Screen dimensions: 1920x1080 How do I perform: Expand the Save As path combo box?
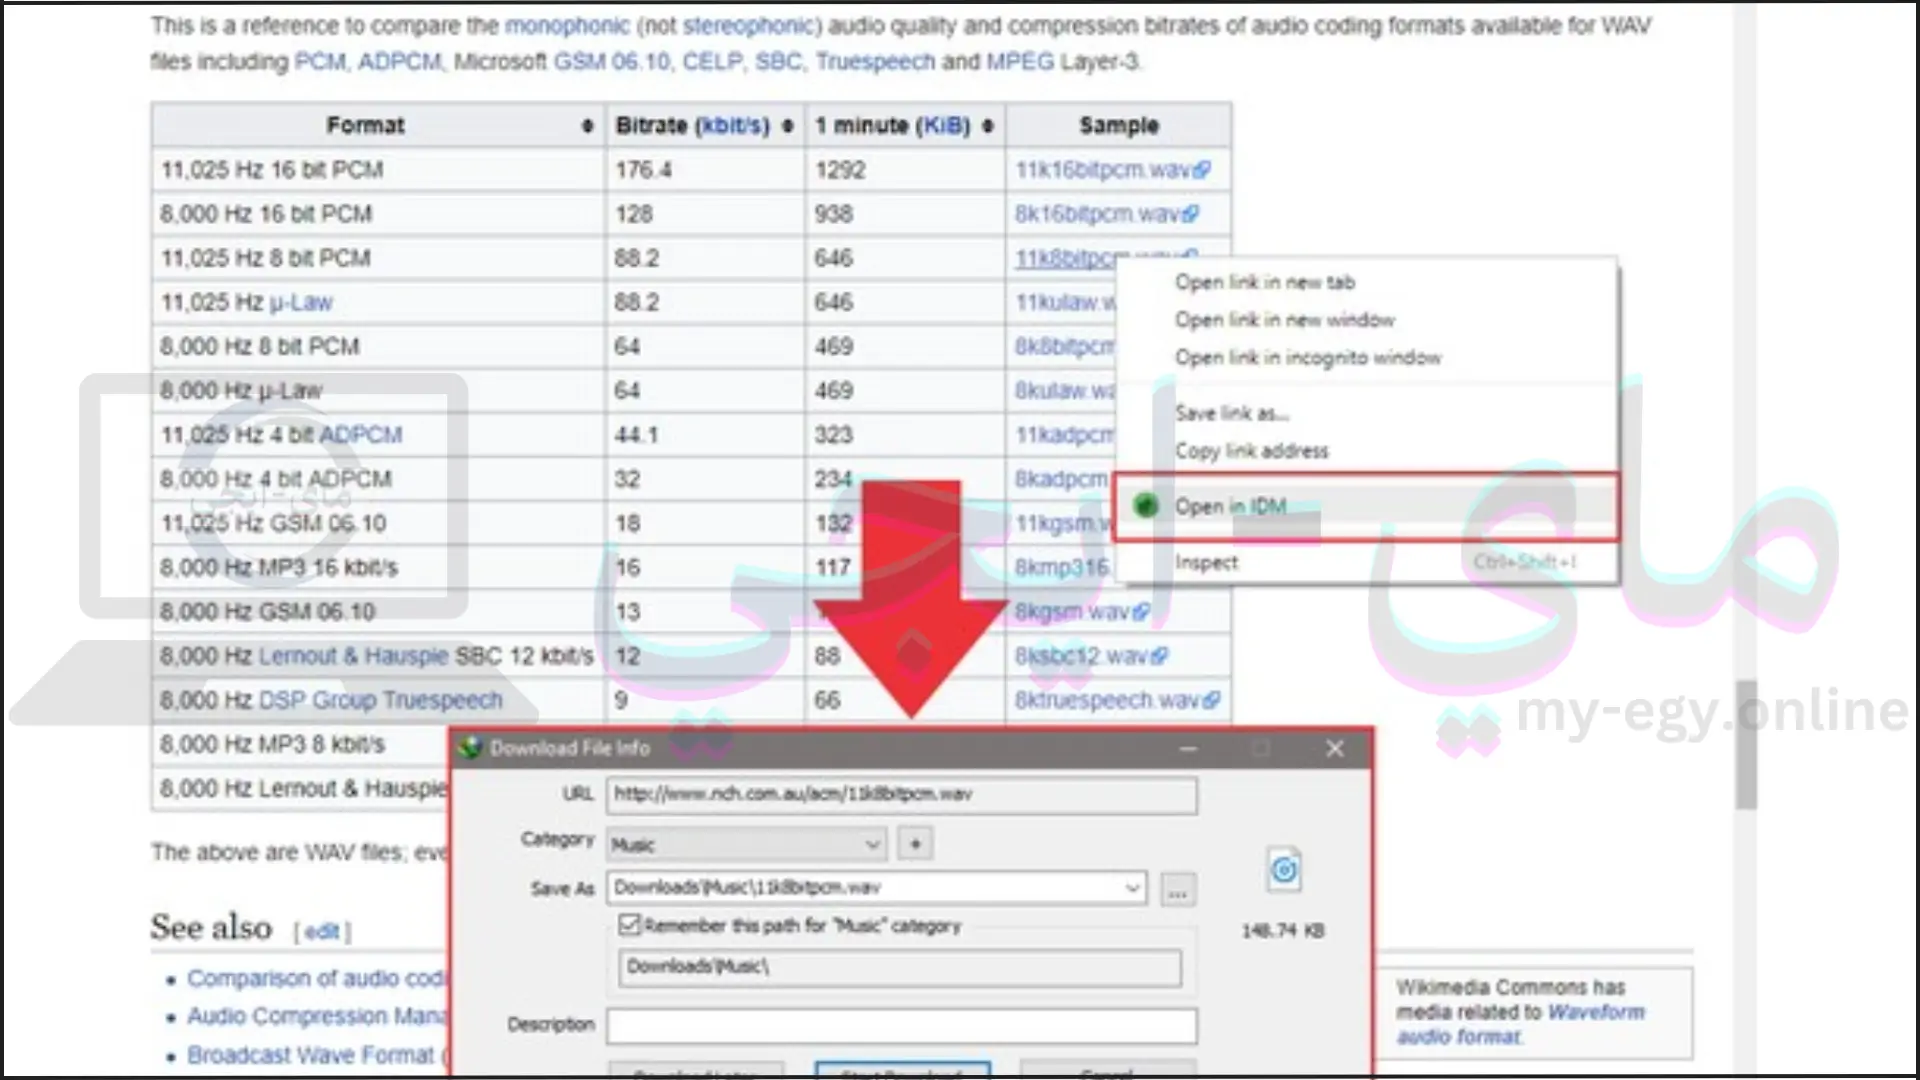(x=1132, y=888)
